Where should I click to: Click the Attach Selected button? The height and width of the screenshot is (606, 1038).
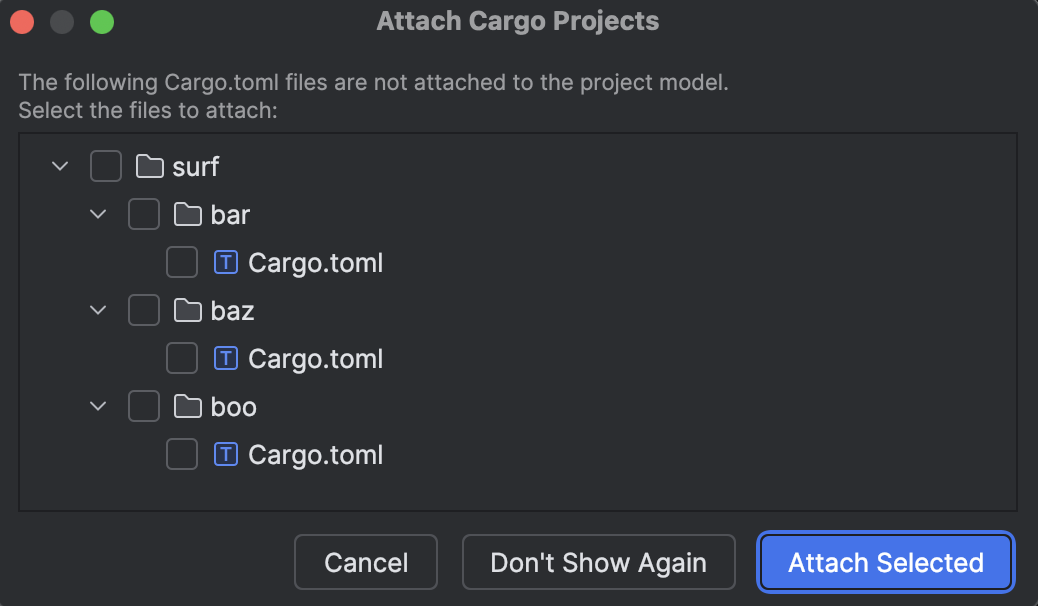[885, 562]
